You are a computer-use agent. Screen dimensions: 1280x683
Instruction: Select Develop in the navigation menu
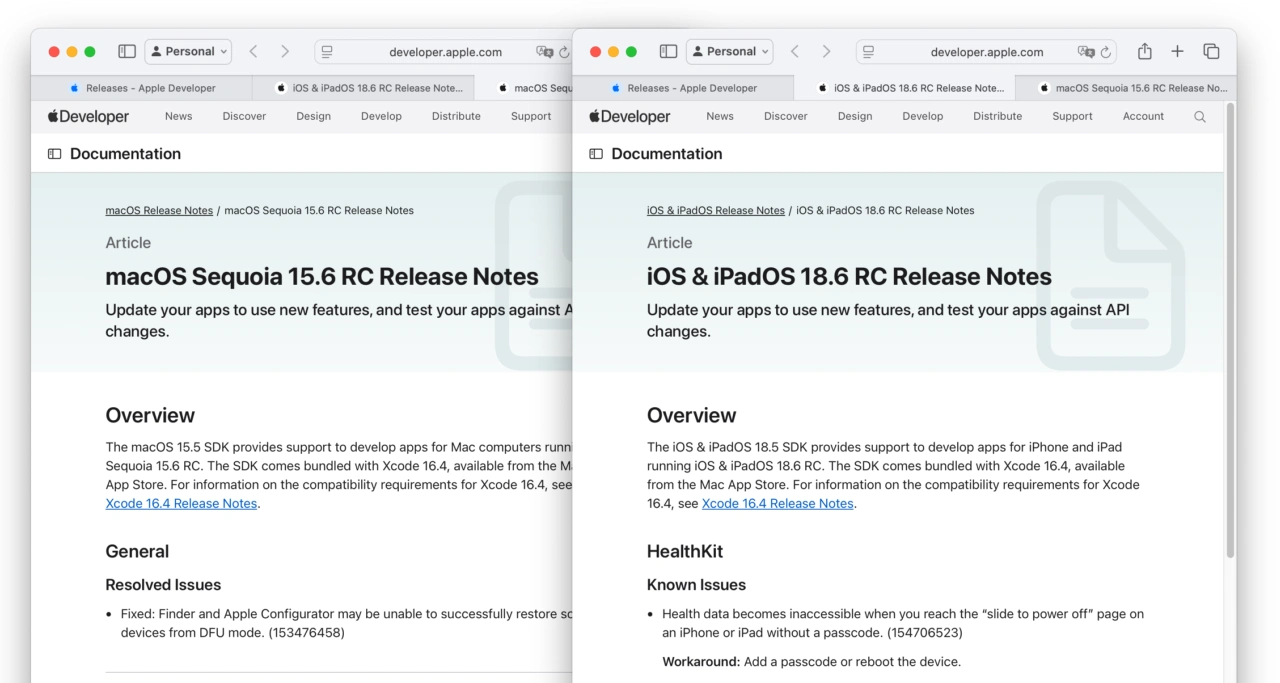coord(922,116)
